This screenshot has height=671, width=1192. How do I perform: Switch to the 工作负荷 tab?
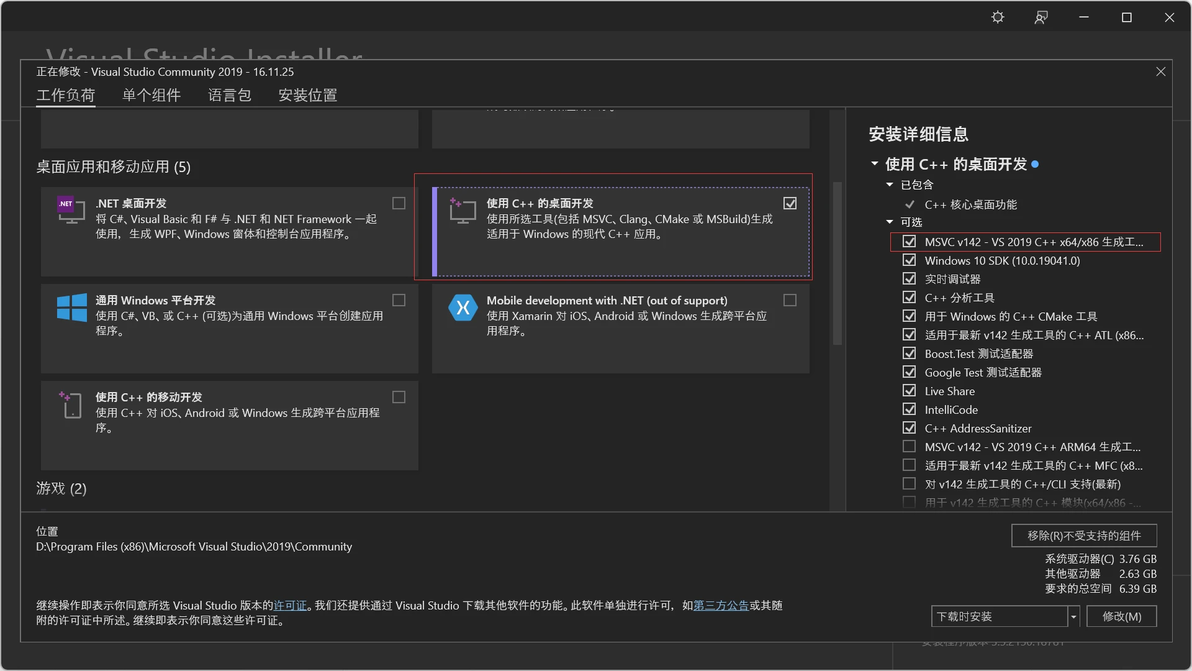click(65, 95)
